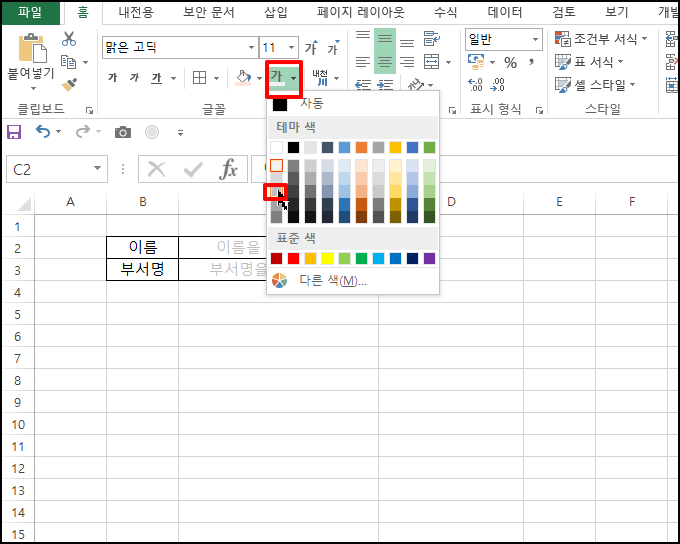The height and width of the screenshot is (544, 680).
Task: Open the Name Box dropdown arrow
Action: 98,169
